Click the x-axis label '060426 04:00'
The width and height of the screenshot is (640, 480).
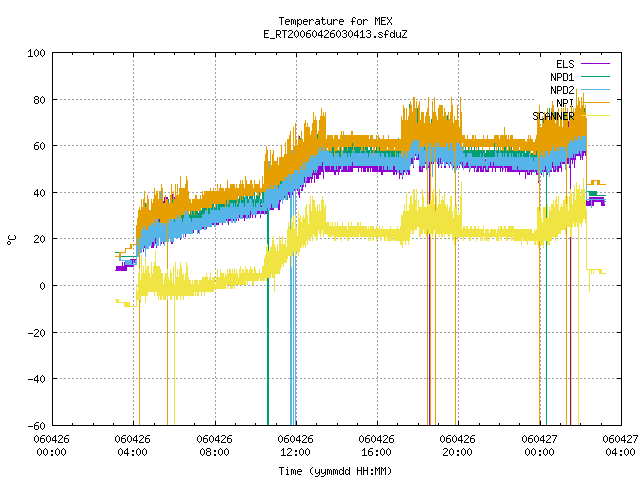tap(133, 446)
